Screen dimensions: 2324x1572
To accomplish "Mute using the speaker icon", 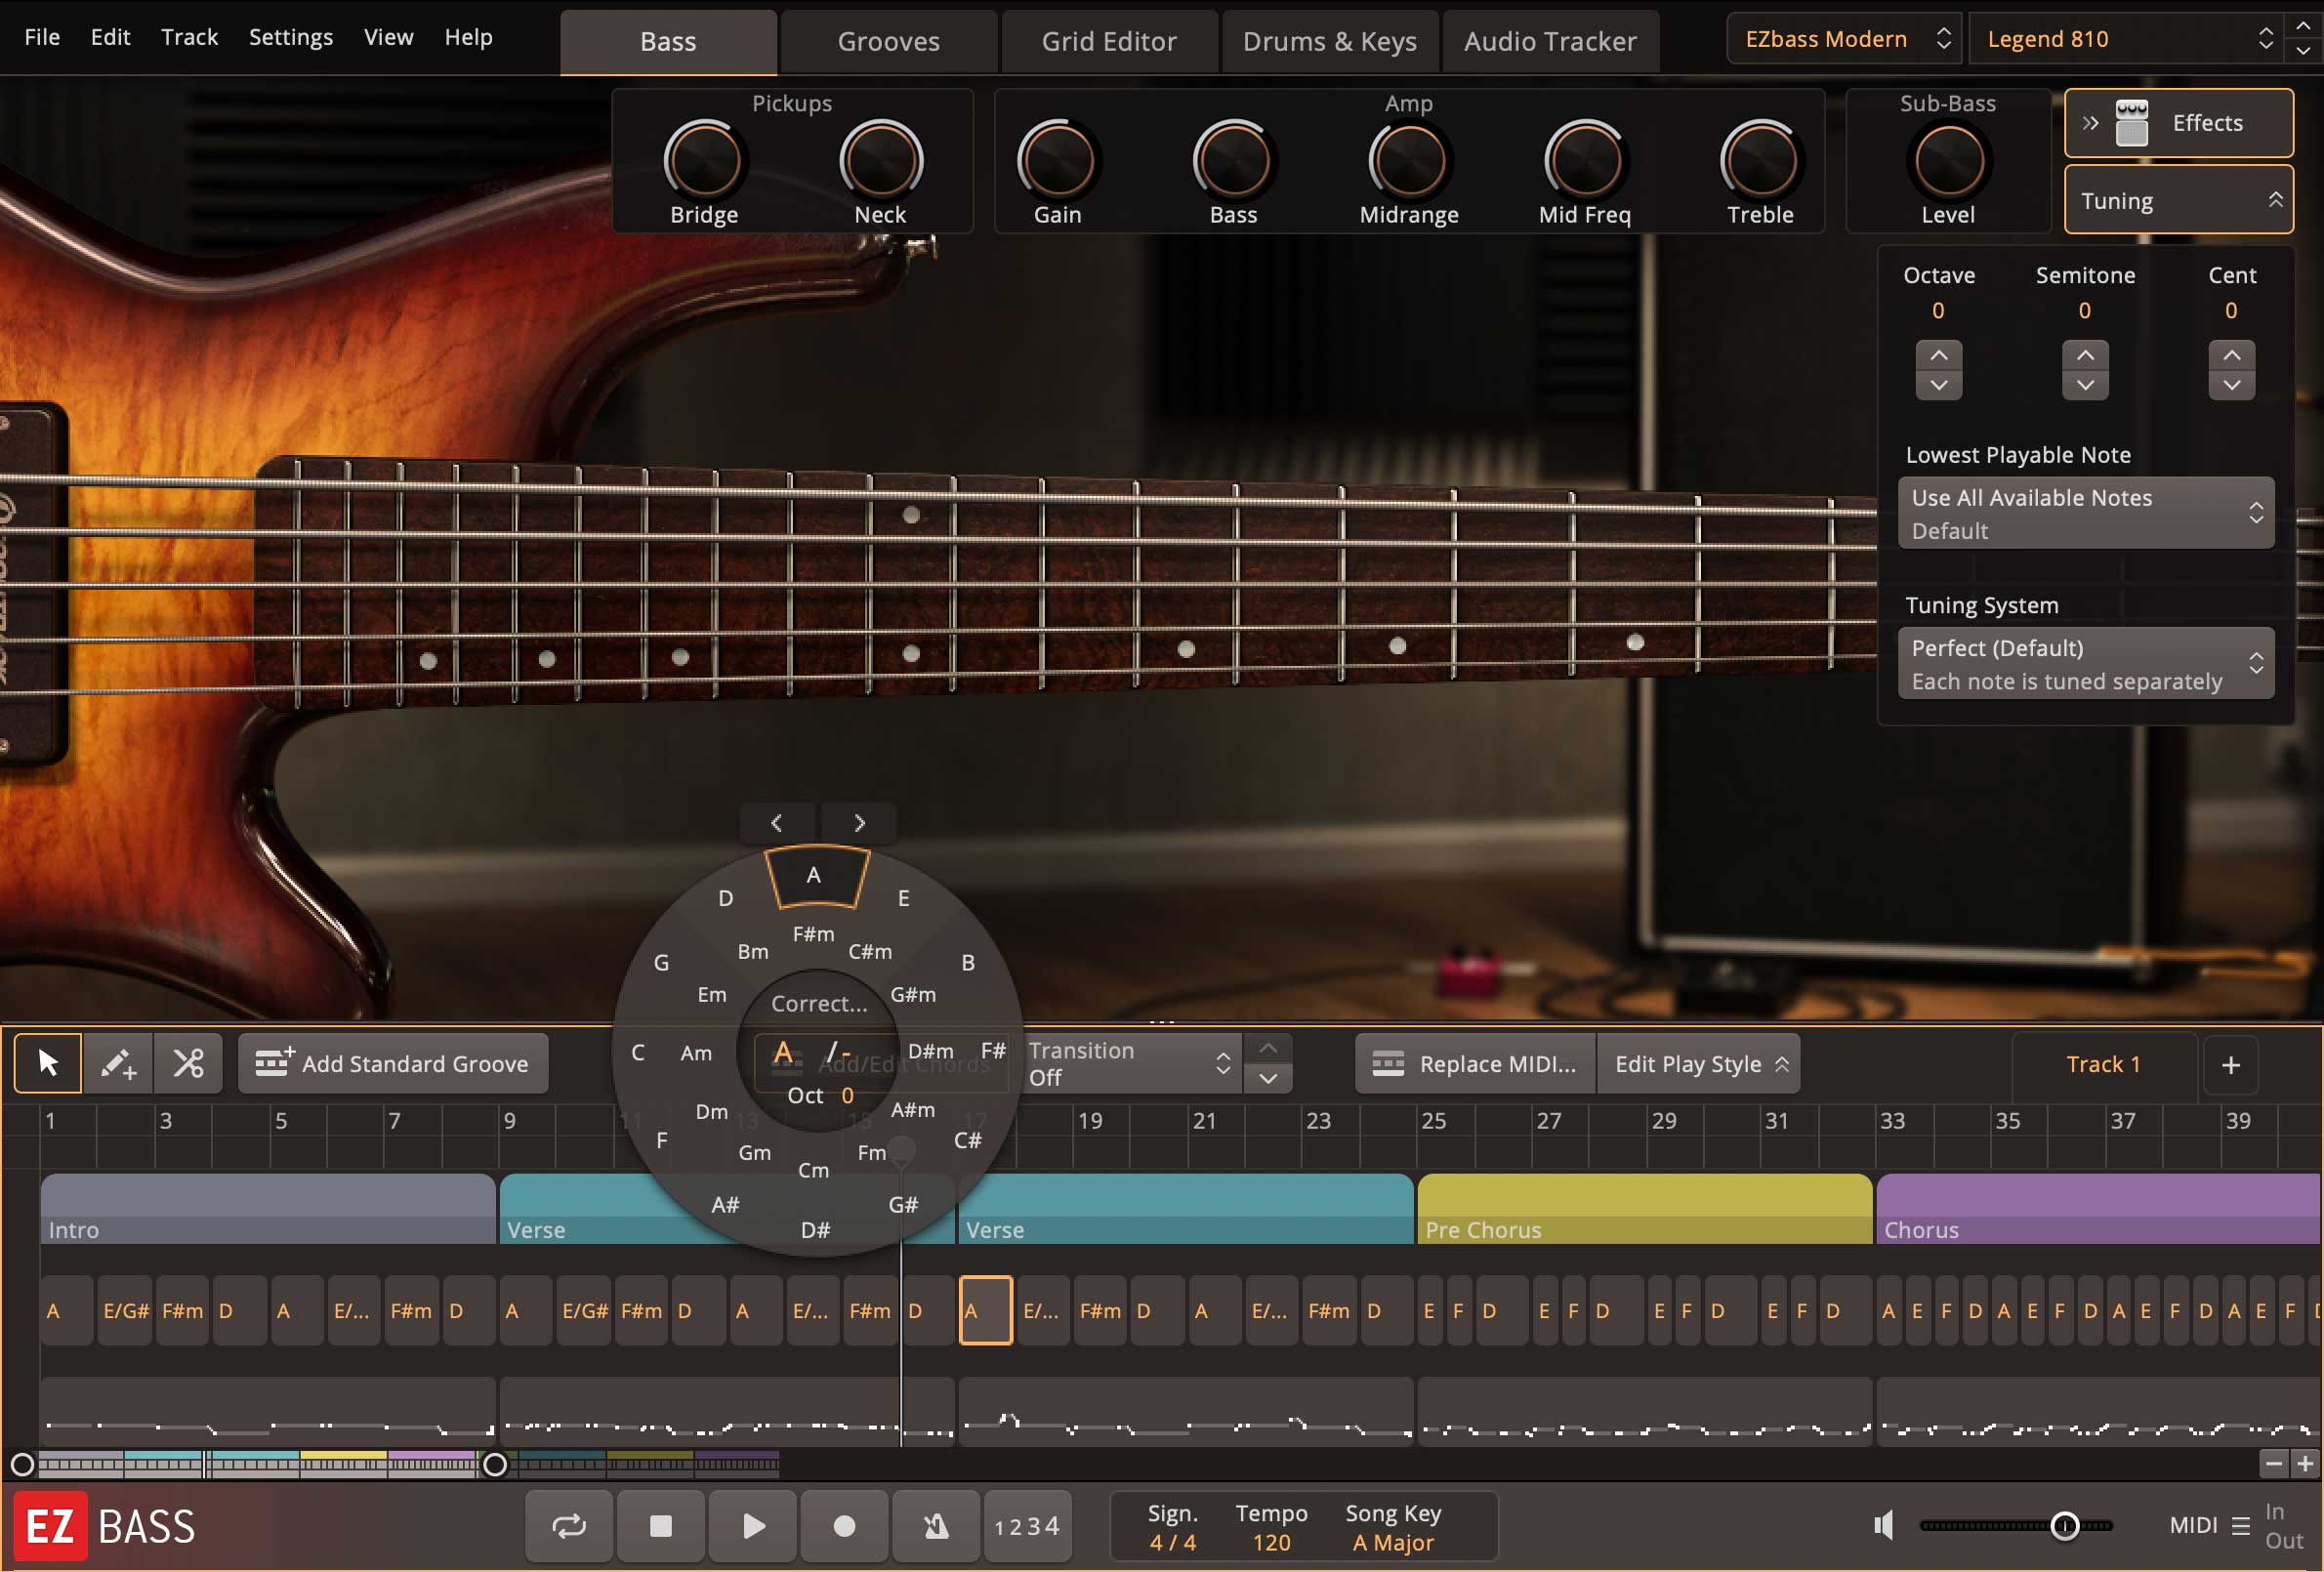I will coord(1884,1525).
